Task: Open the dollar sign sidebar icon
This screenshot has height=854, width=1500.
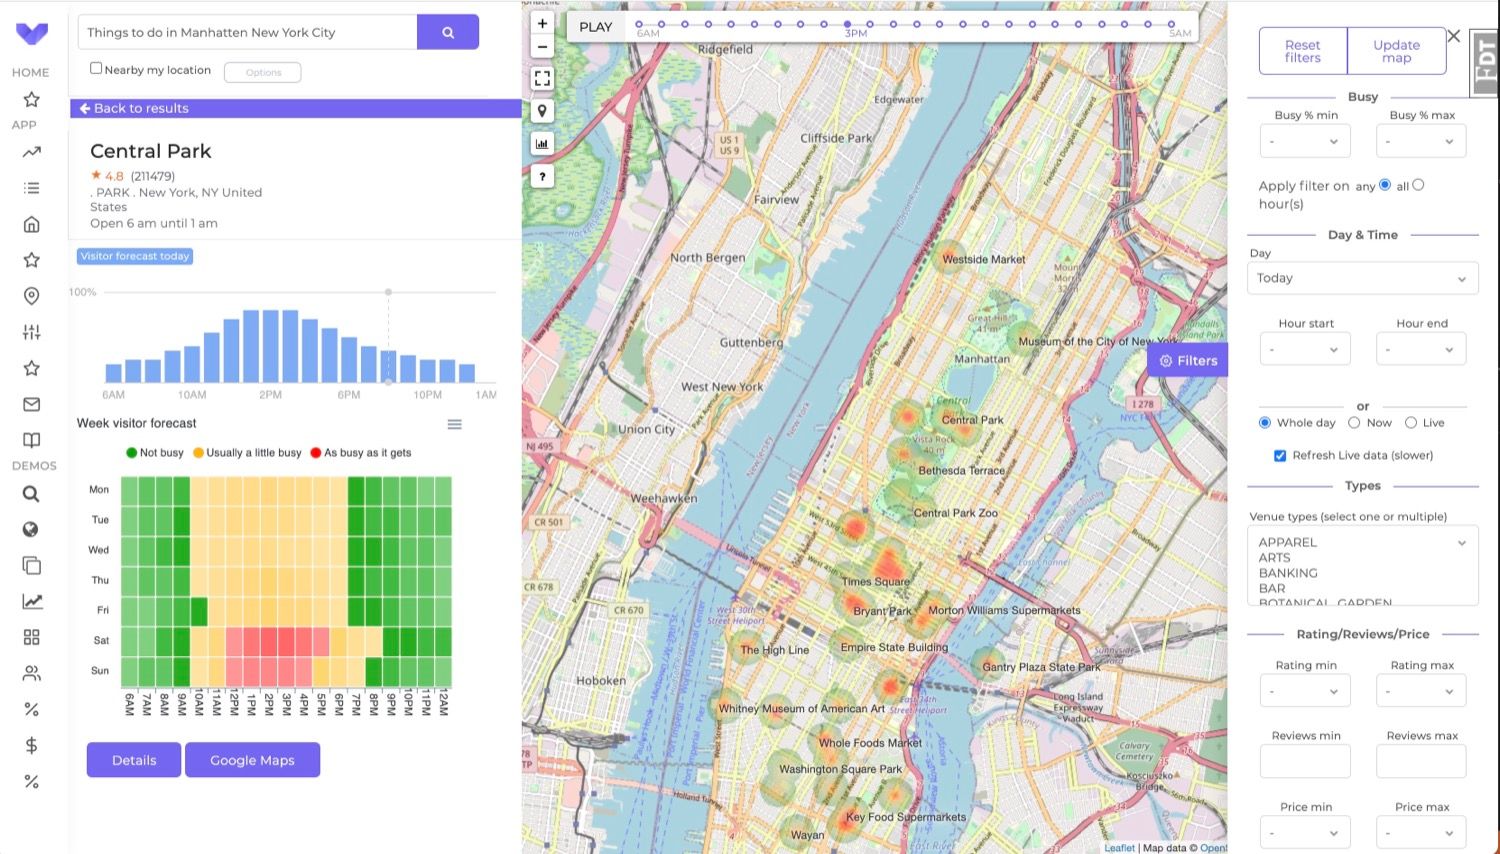Action: [x=32, y=745]
